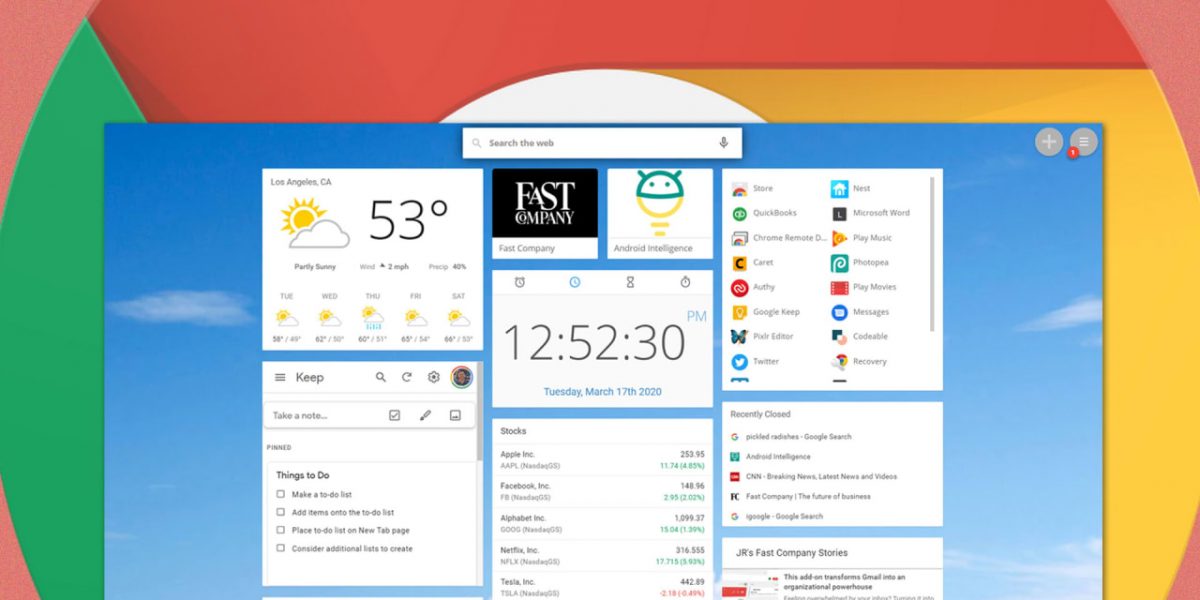Viewport: 1200px width, 600px height.
Task: Click the plus button to add a widget
Action: point(1048,141)
